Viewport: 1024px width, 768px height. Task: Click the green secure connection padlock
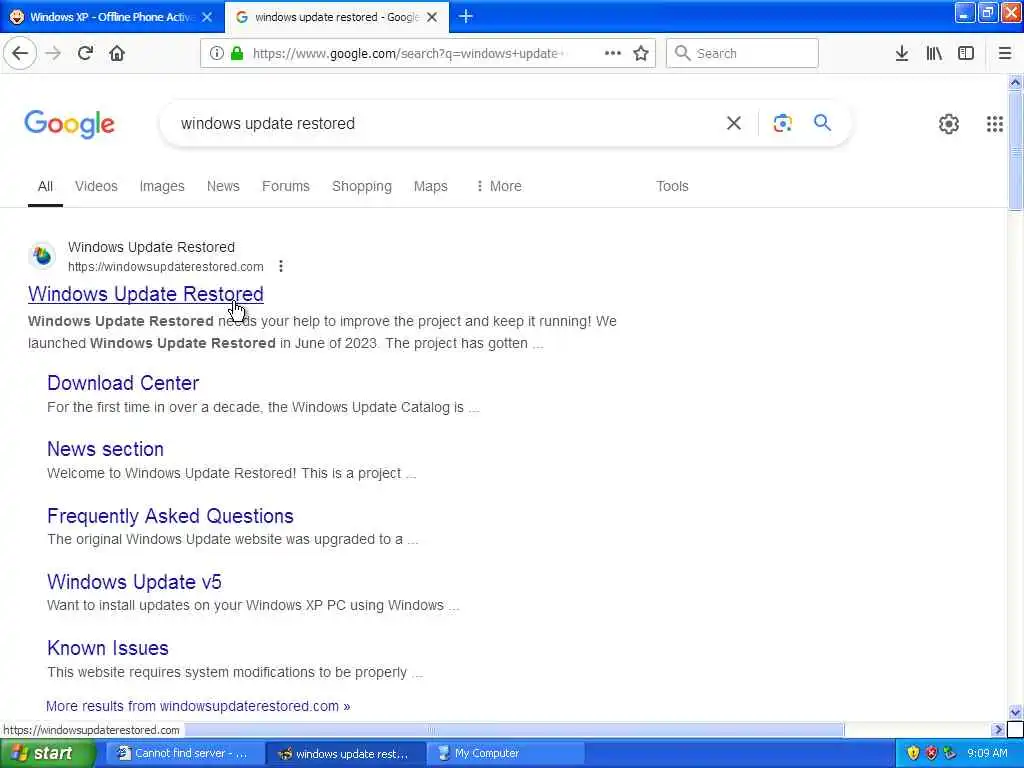click(237, 54)
